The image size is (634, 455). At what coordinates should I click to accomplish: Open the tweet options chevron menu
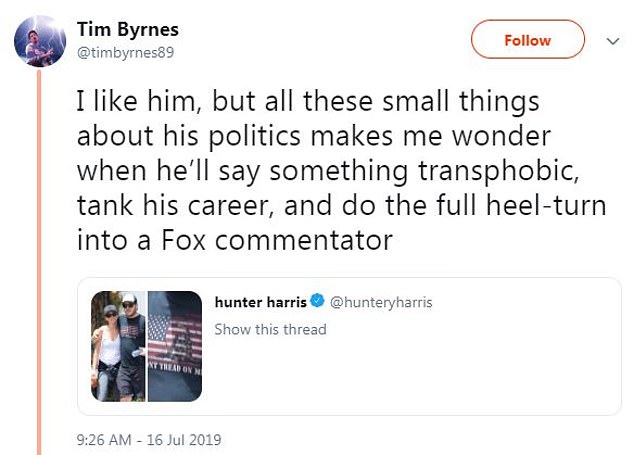614,40
